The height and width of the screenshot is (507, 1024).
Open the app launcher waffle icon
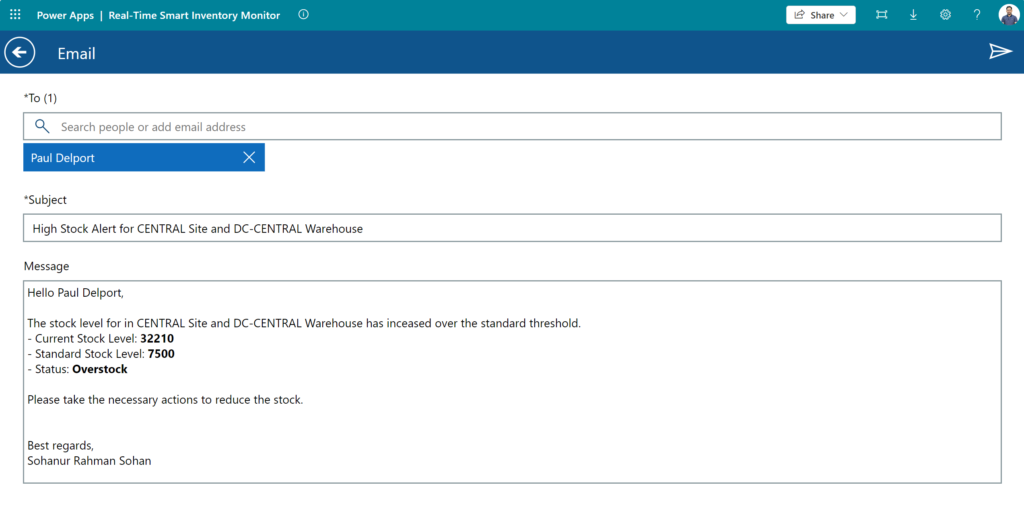coord(15,14)
